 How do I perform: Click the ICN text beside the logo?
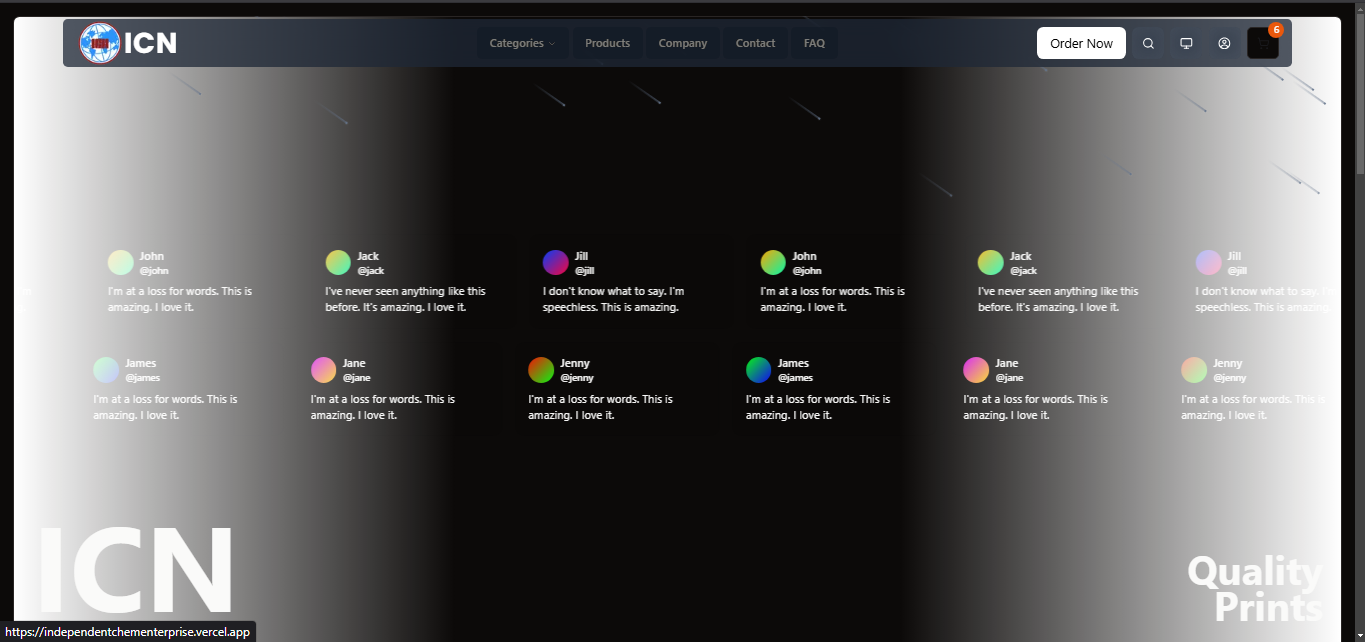(150, 43)
